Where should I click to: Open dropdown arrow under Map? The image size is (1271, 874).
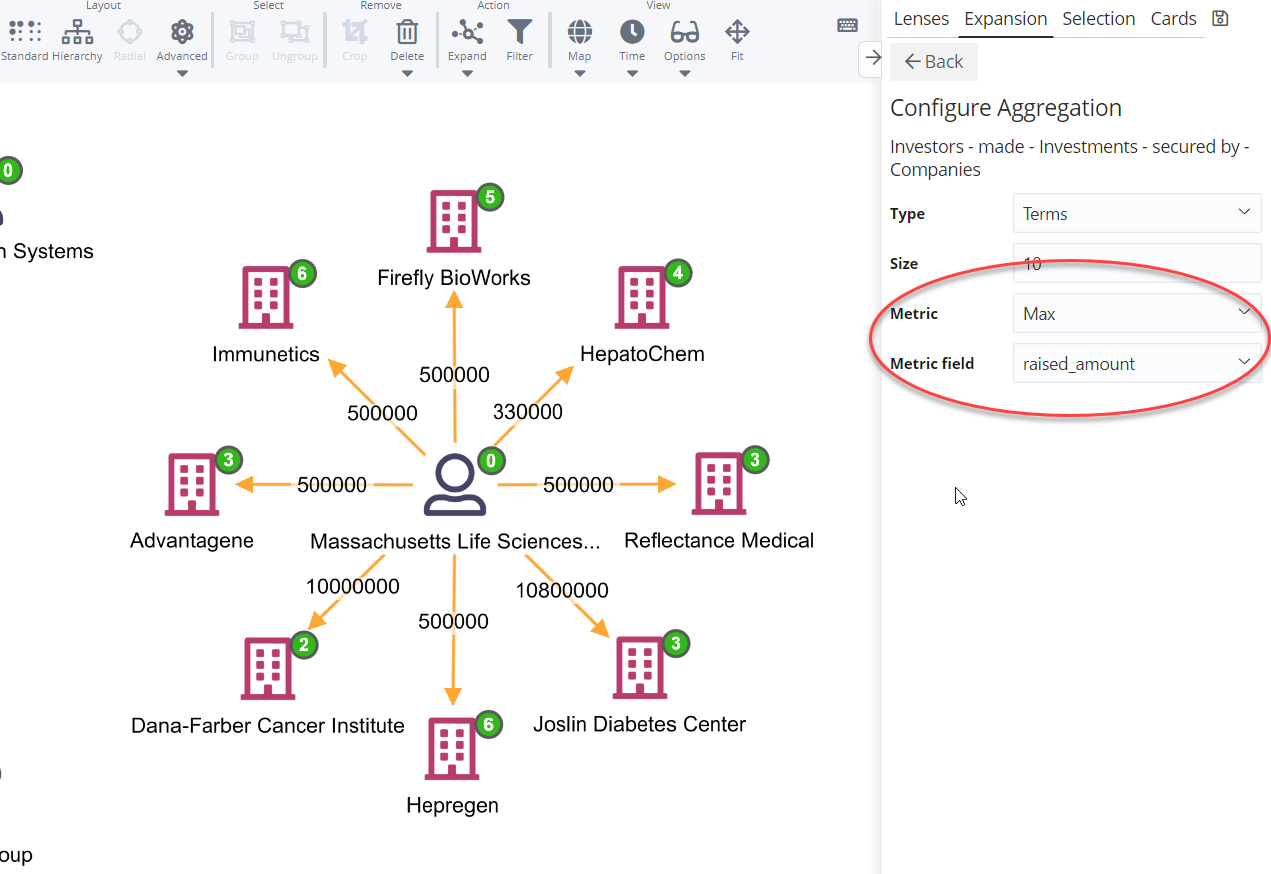pos(580,73)
